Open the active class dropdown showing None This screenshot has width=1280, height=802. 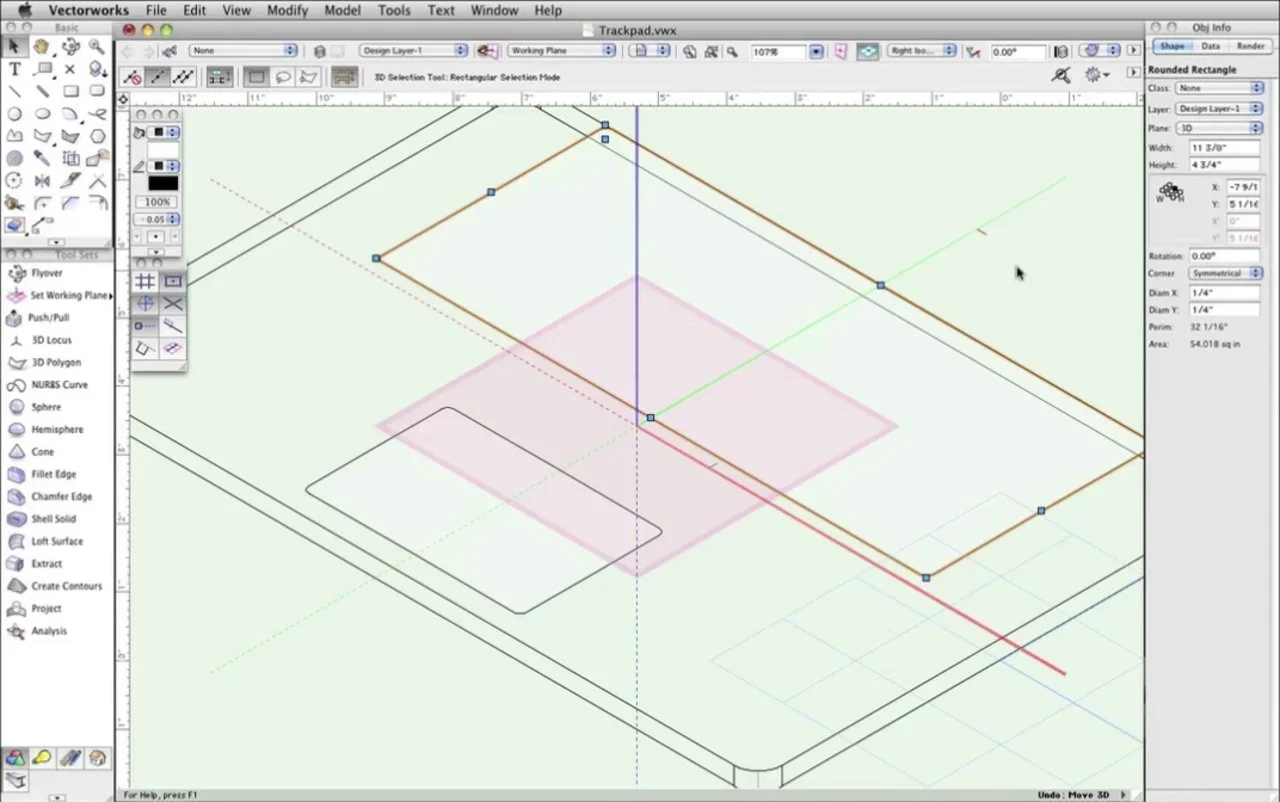[x=243, y=50]
